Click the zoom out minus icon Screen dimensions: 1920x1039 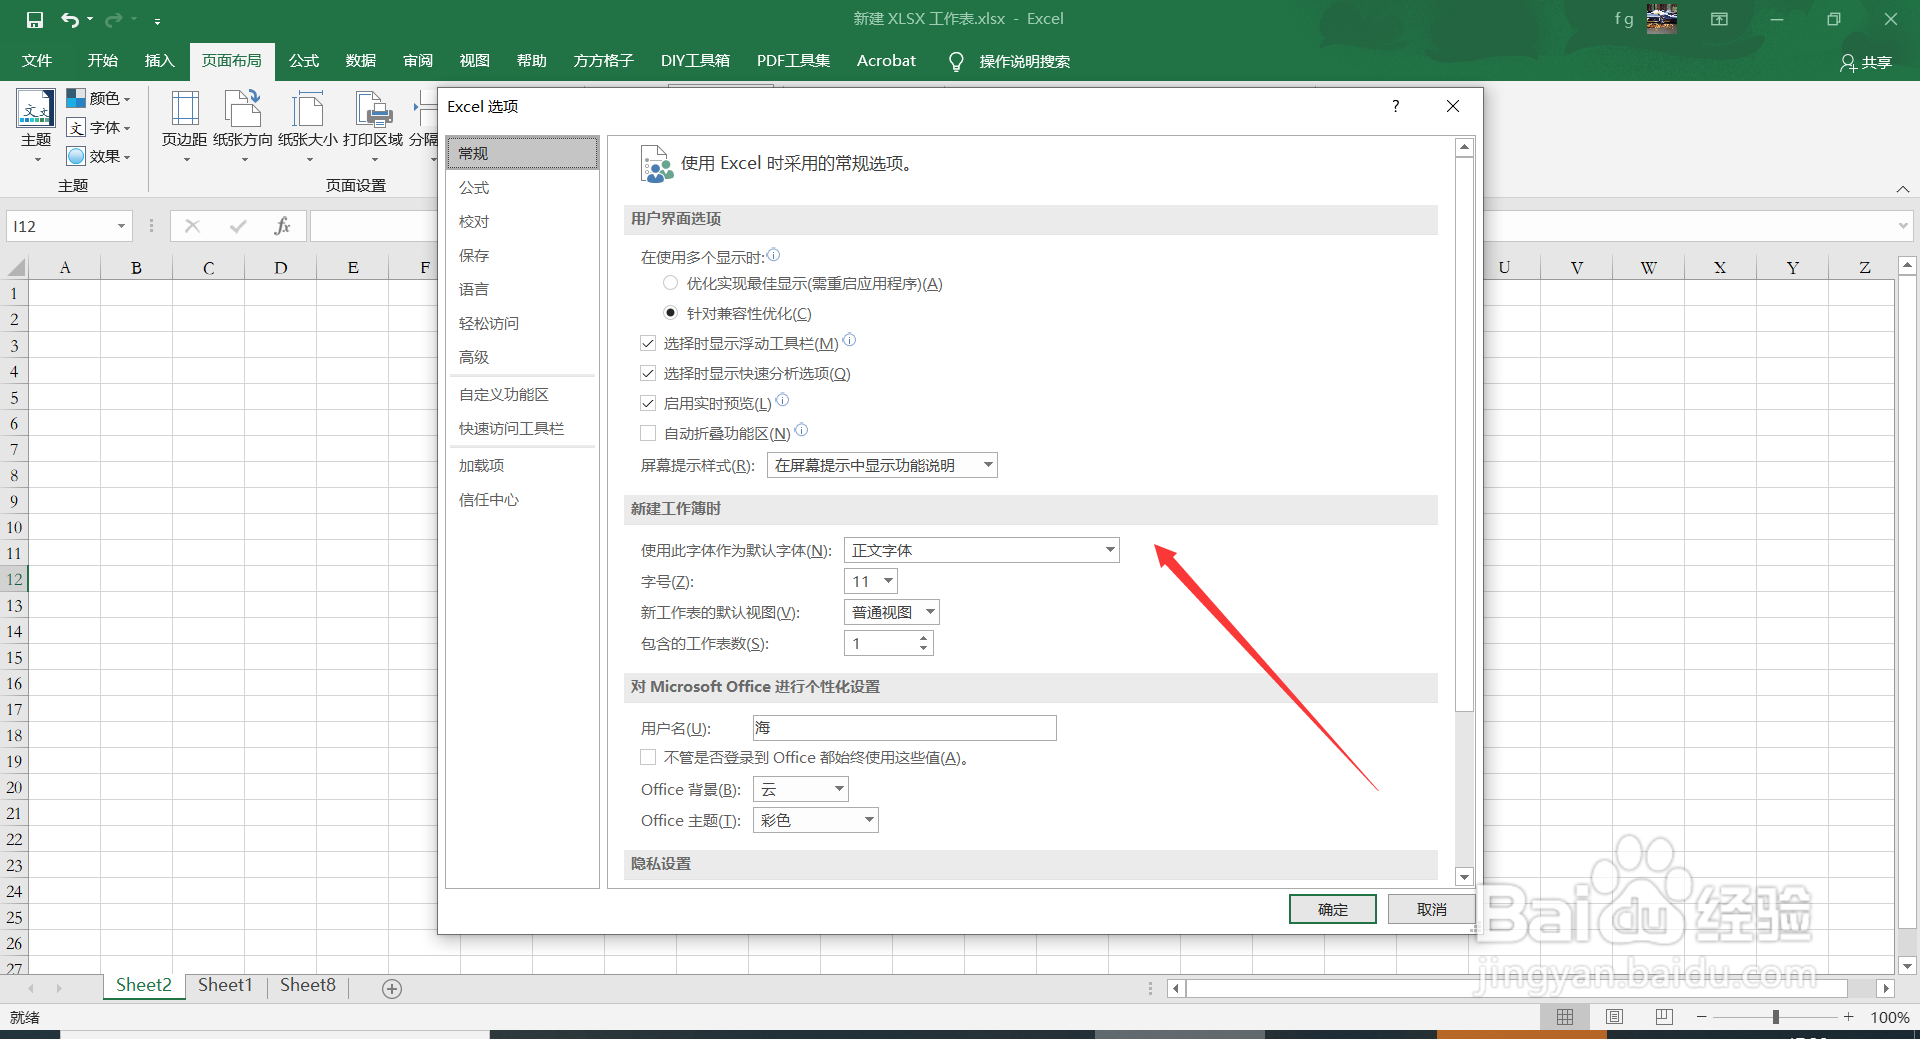[x=1702, y=1017]
